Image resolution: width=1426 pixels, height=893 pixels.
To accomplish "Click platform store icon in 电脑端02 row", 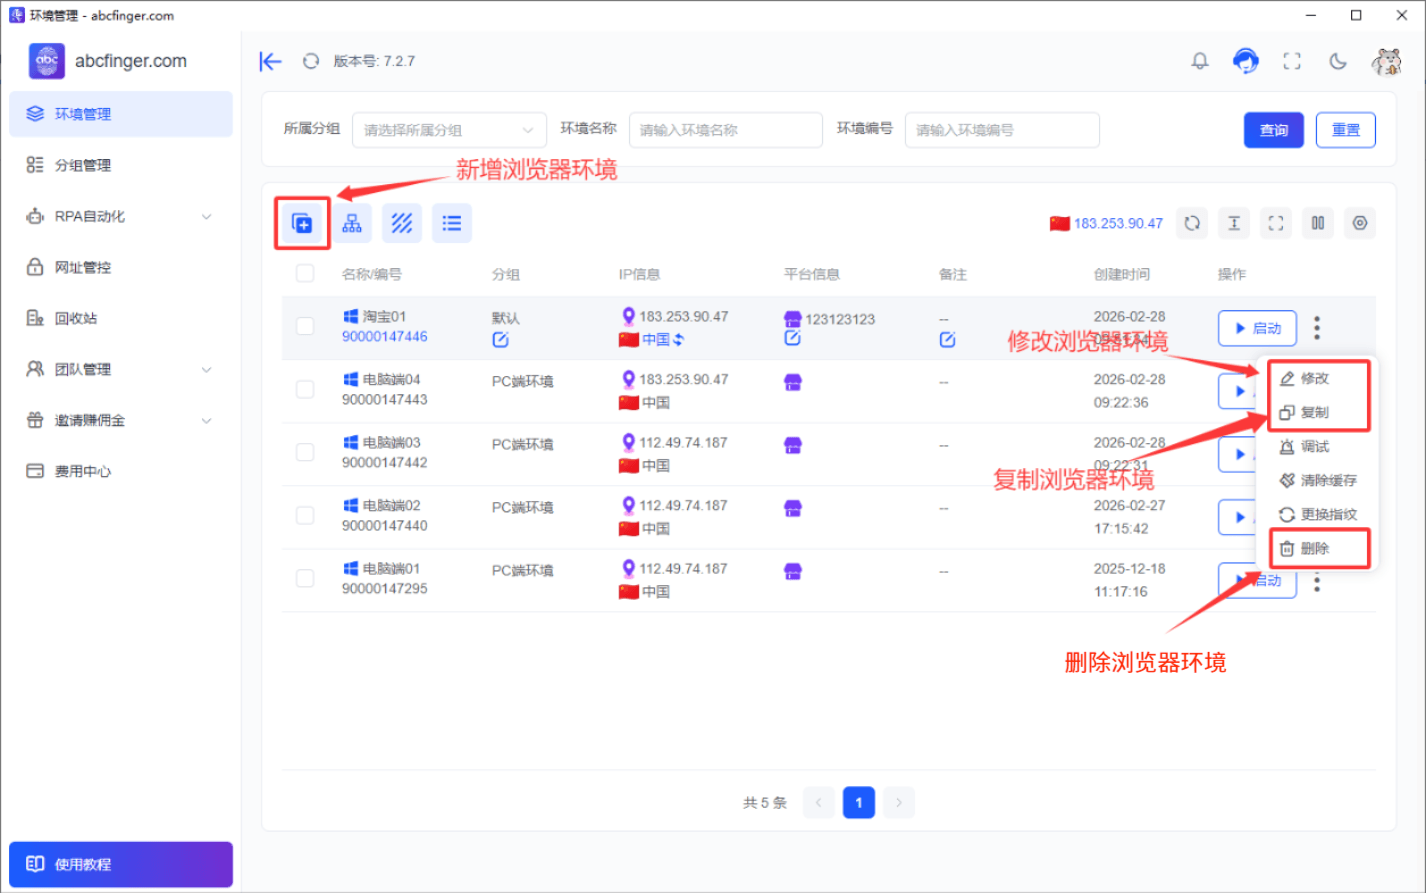I will [793, 508].
